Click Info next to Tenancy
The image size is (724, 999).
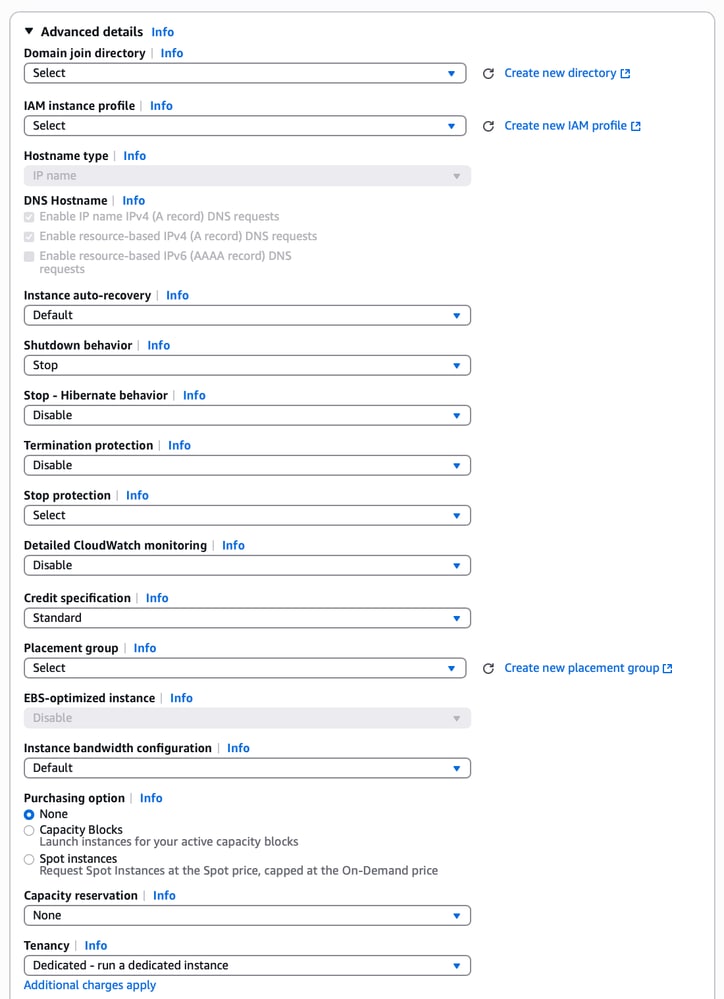[x=95, y=945]
